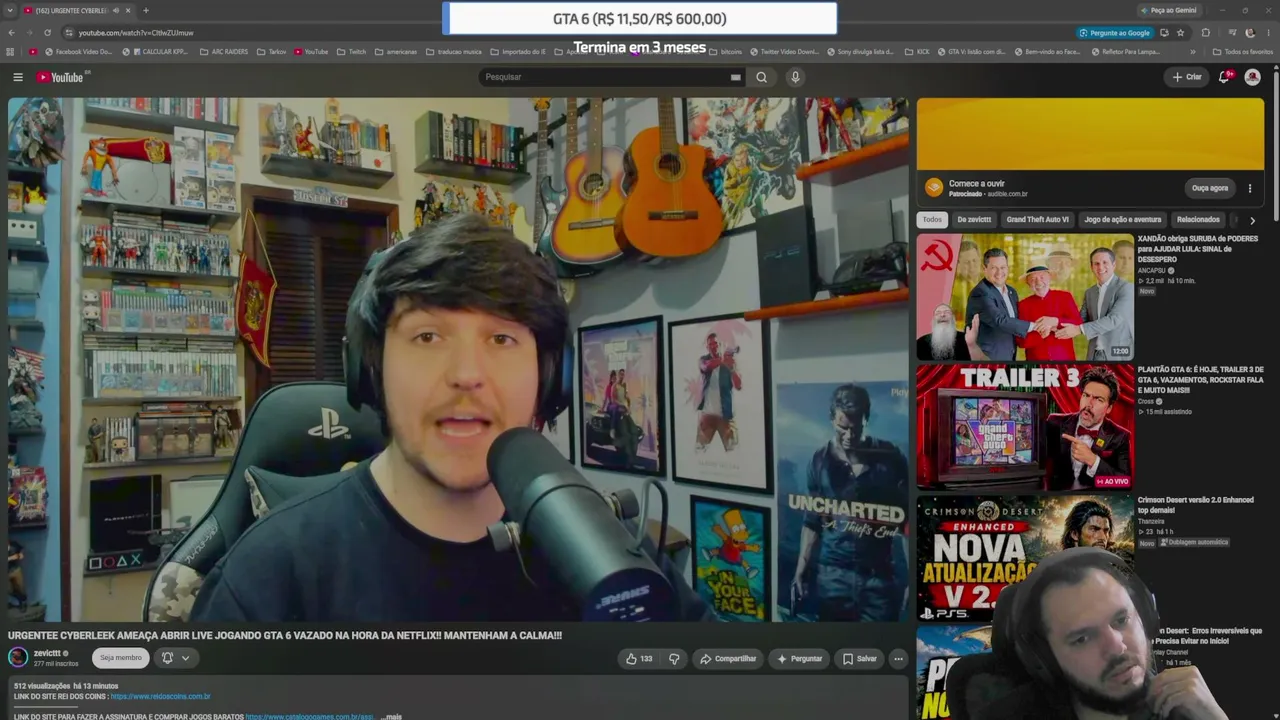
Task: Mute the tab audio speaker icon
Action: tap(115, 10)
